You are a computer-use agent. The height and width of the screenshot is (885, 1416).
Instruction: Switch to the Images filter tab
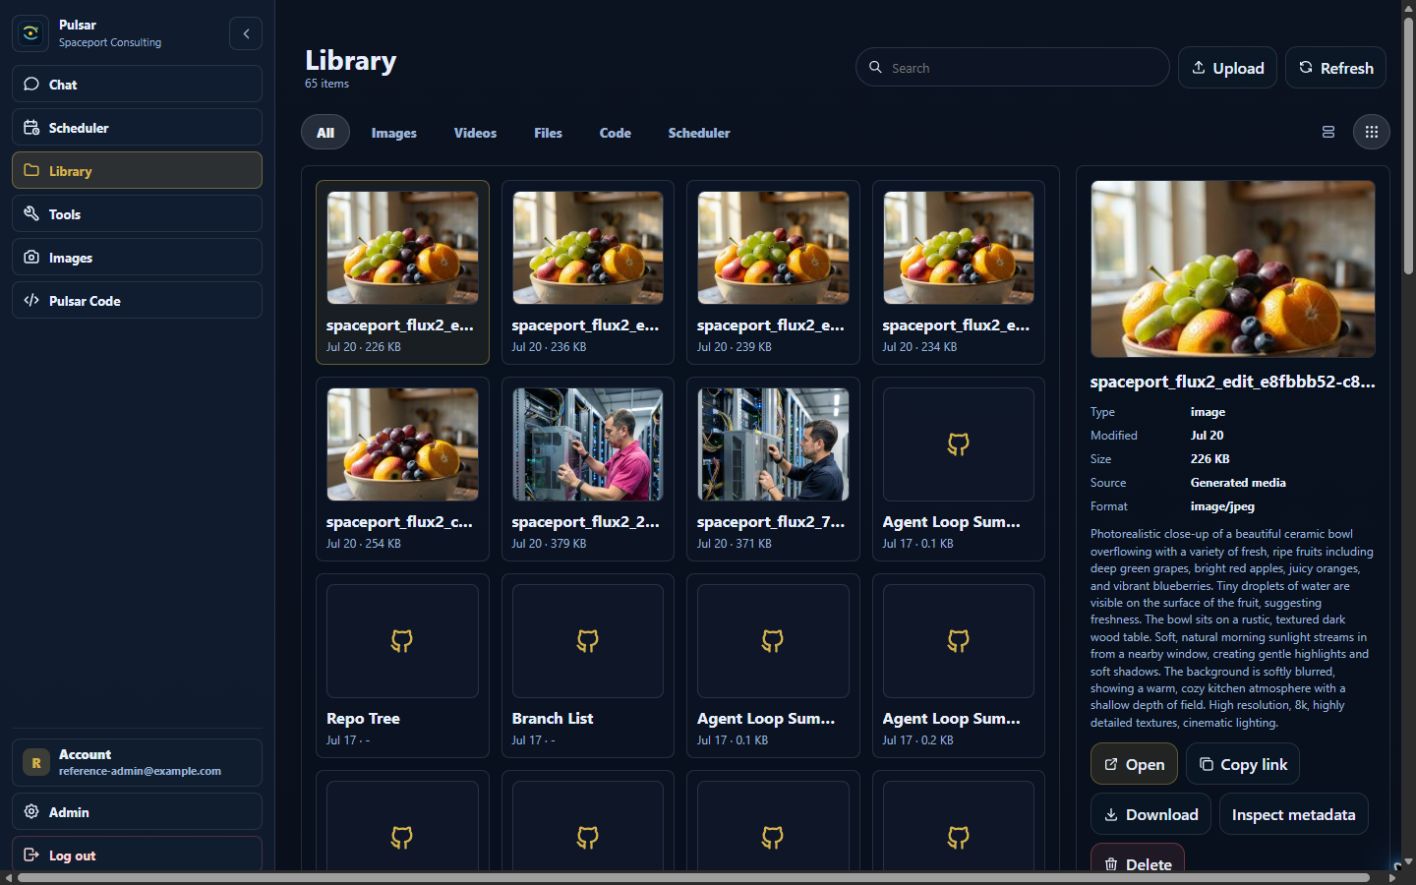click(x=394, y=132)
